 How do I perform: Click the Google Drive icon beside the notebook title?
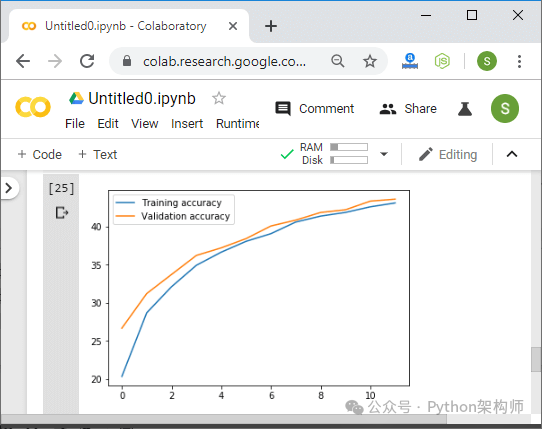pos(76,98)
